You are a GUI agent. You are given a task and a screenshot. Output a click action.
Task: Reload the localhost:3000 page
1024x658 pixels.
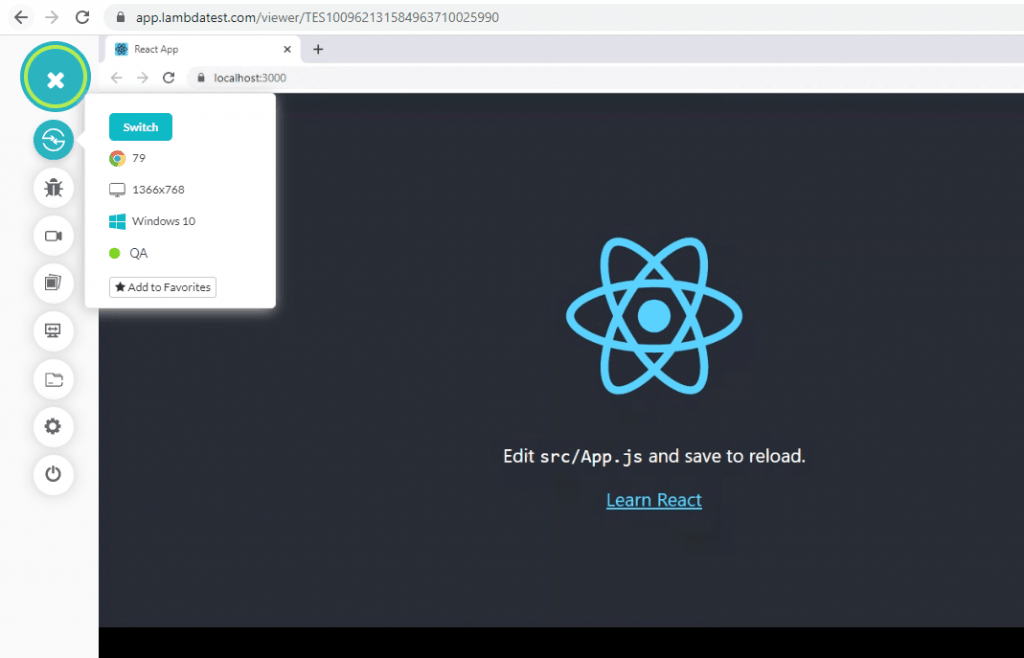pos(169,78)
